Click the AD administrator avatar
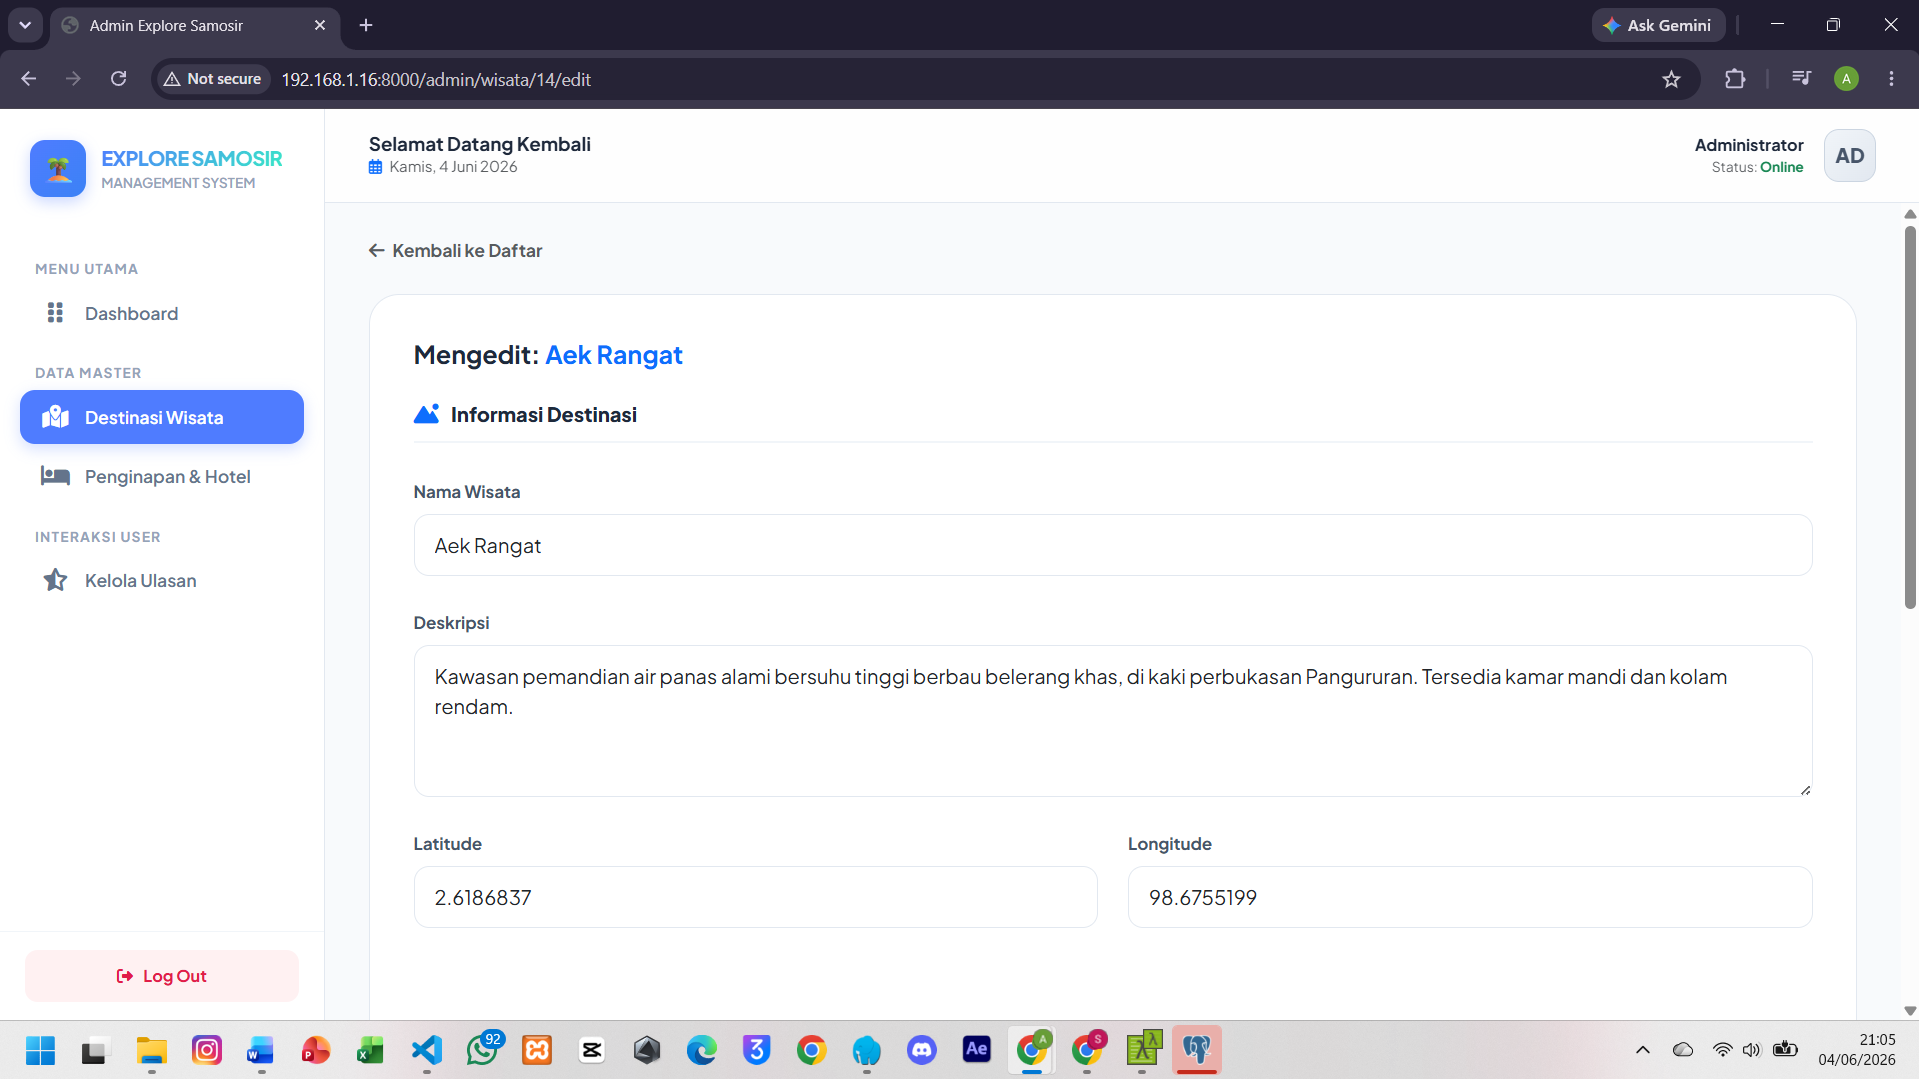The height and width of the screenshot is (1079, 1919). point(1849,156)
